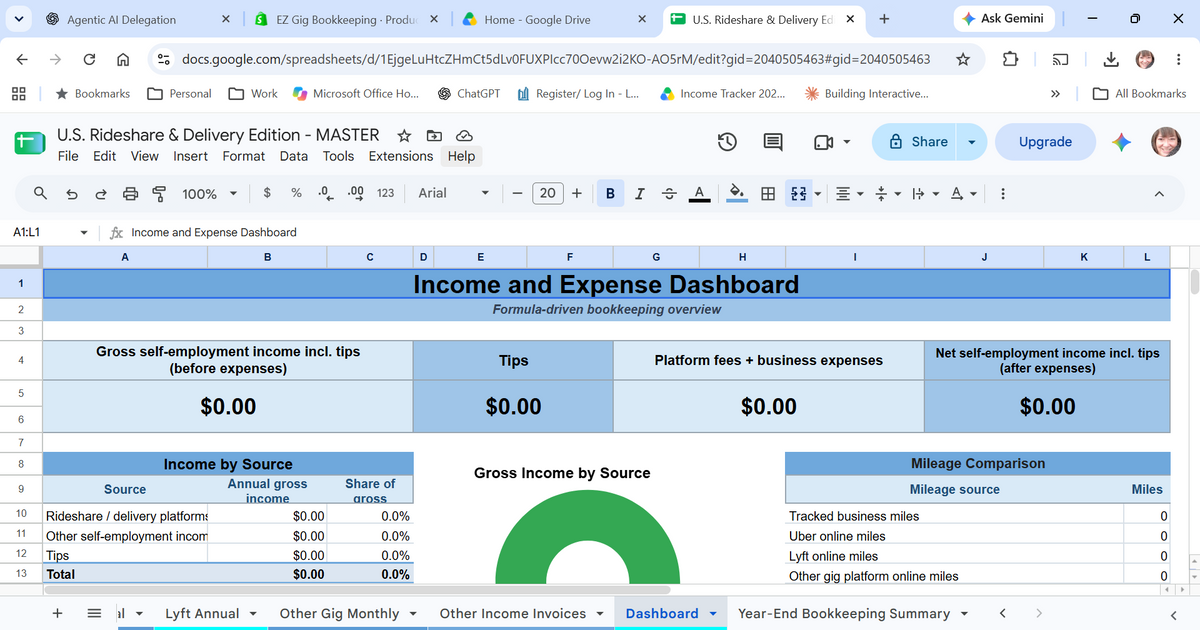Screen dimensions: 1200x630
Task: Toggle bold formatting
Action: [610, 194]
